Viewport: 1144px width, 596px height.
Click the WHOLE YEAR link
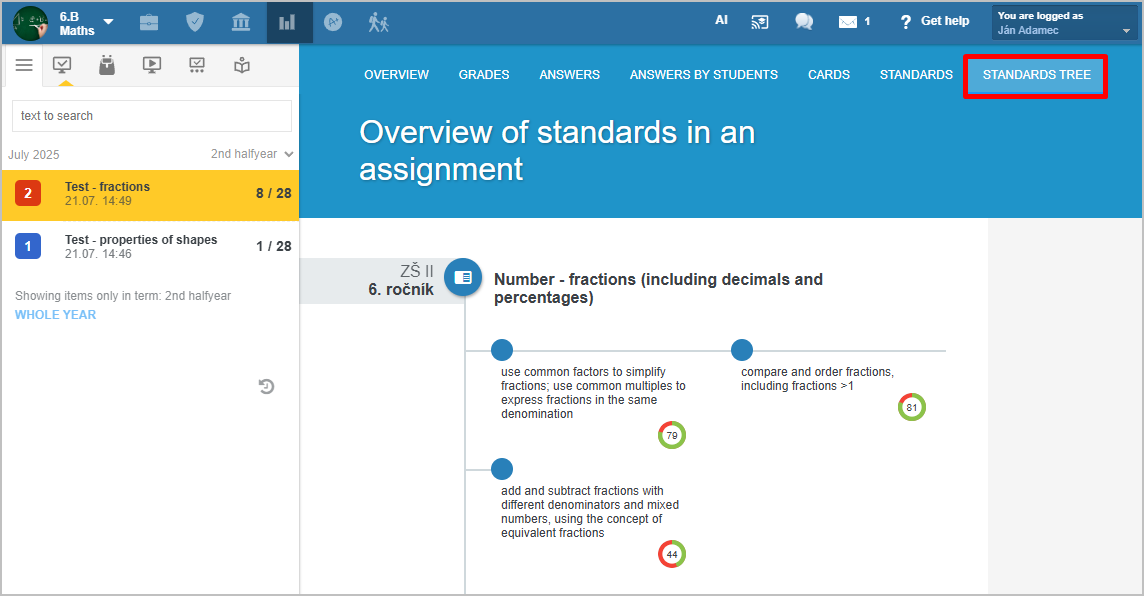55,314
